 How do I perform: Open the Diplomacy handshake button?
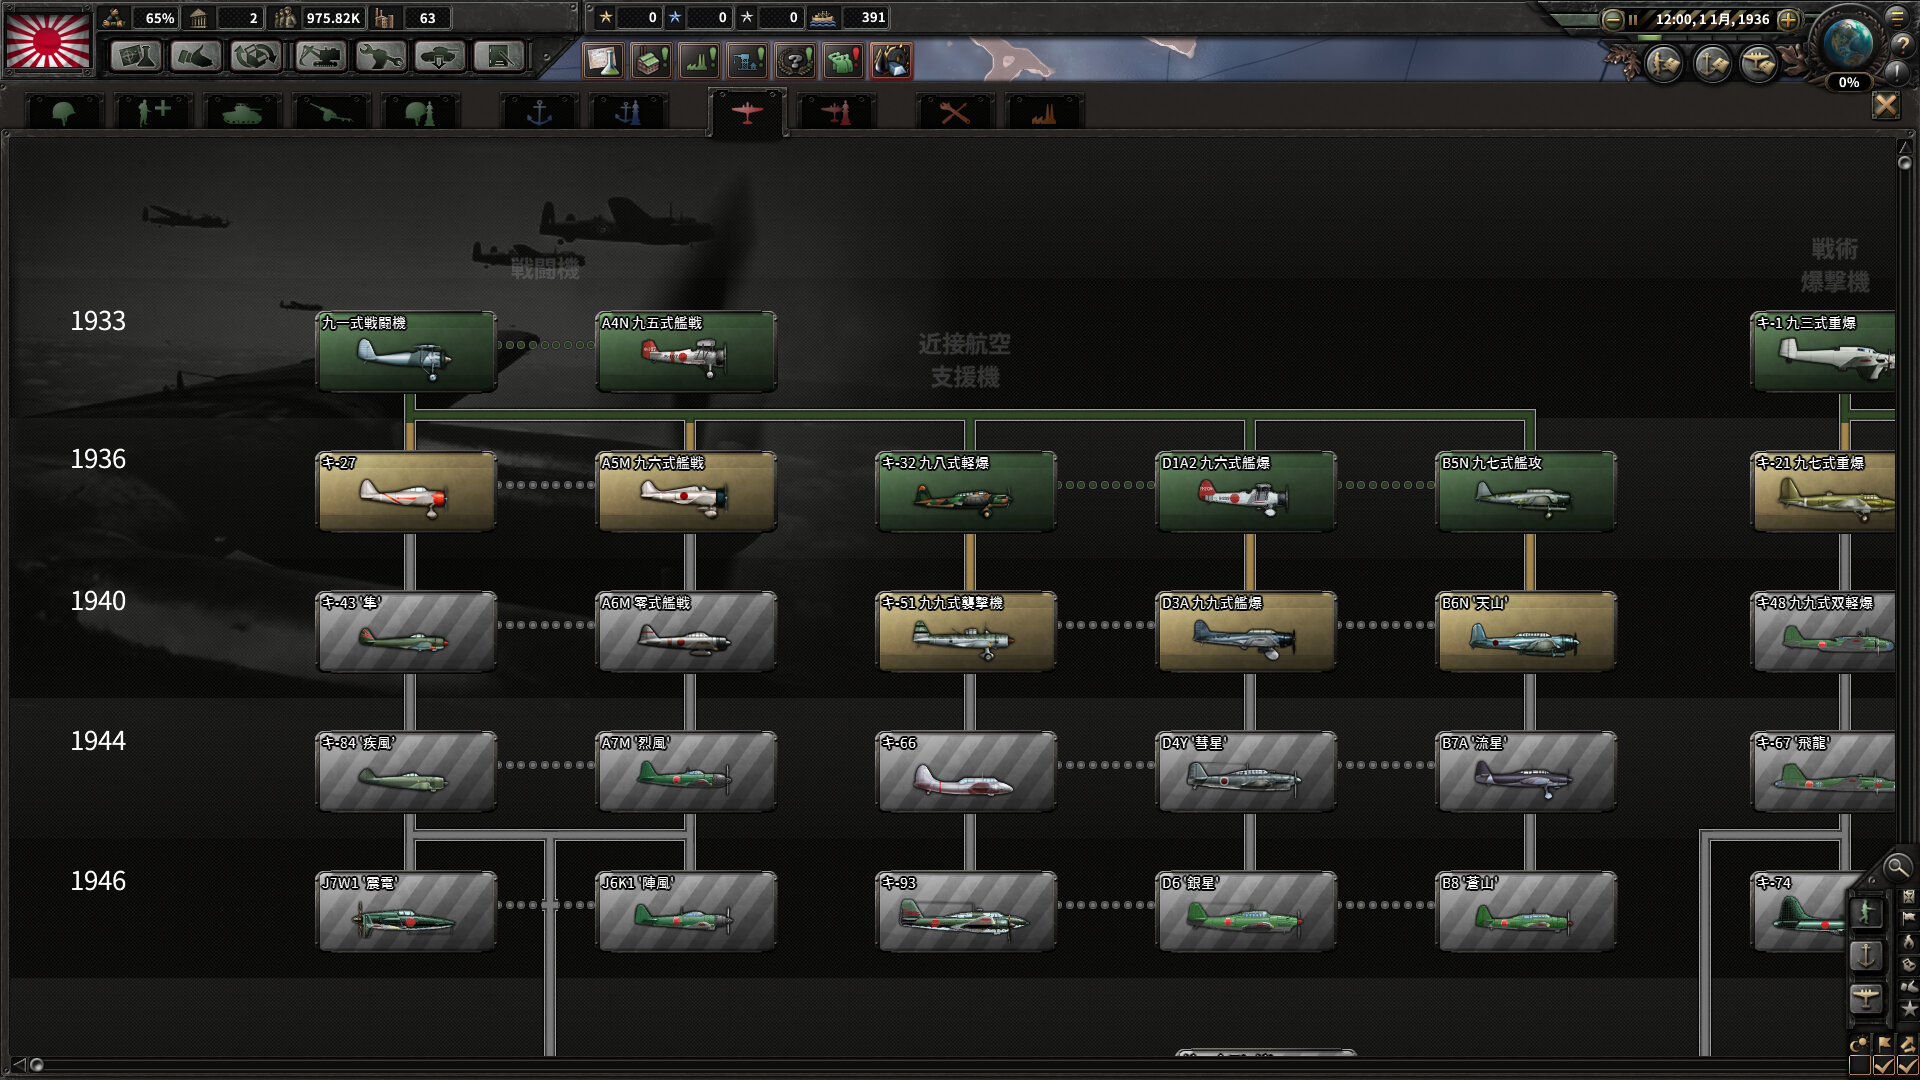coord(196,57)
